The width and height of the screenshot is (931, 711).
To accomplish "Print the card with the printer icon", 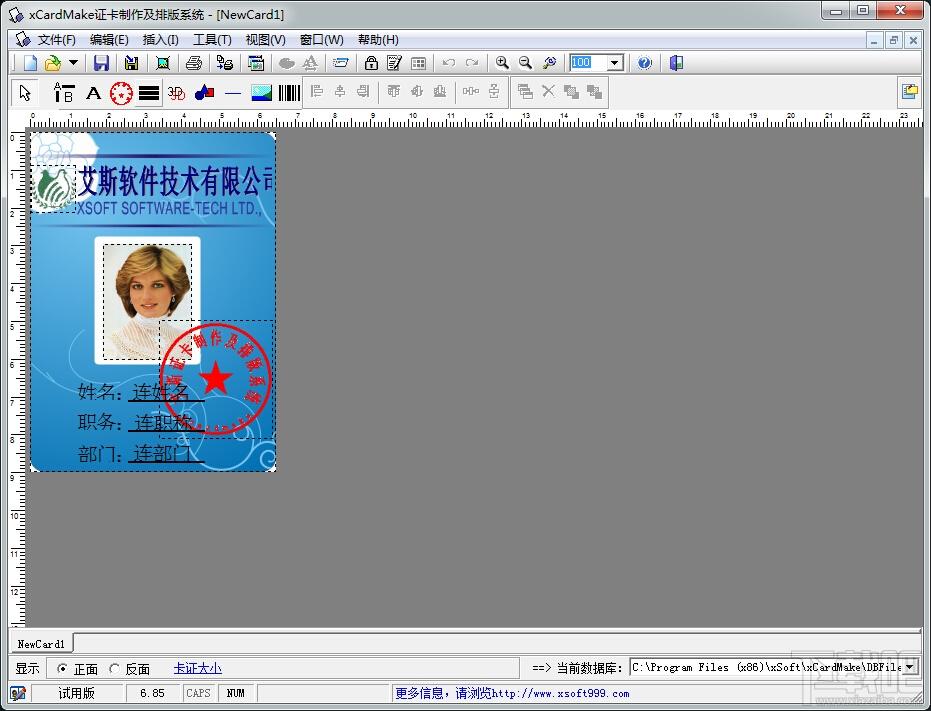I will 194,63.
